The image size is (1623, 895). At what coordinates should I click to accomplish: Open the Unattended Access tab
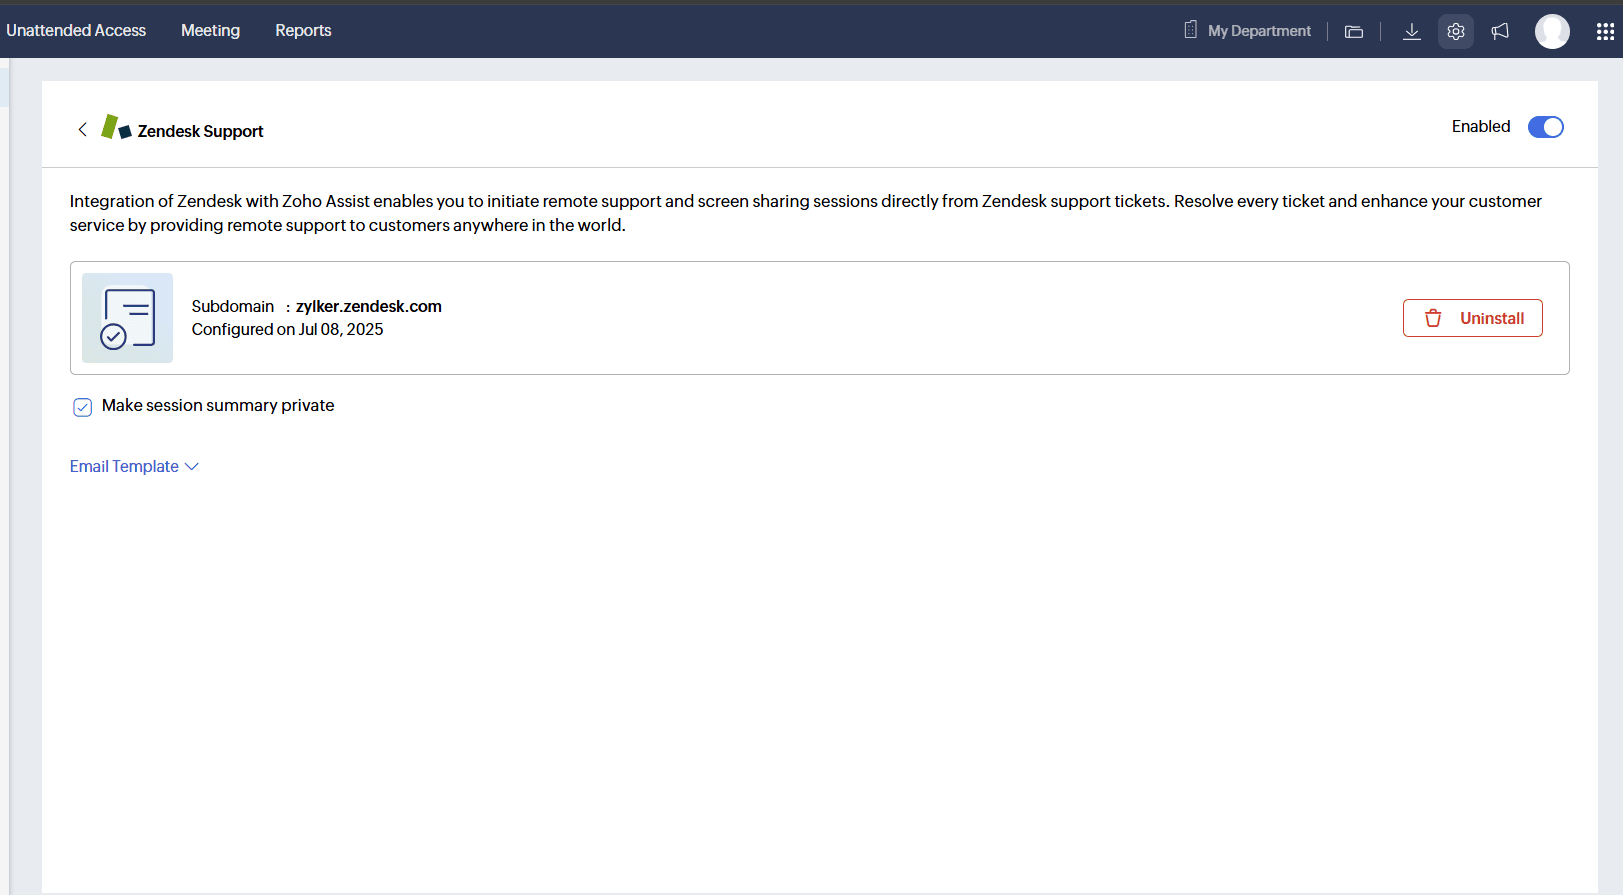pos(76,31)
